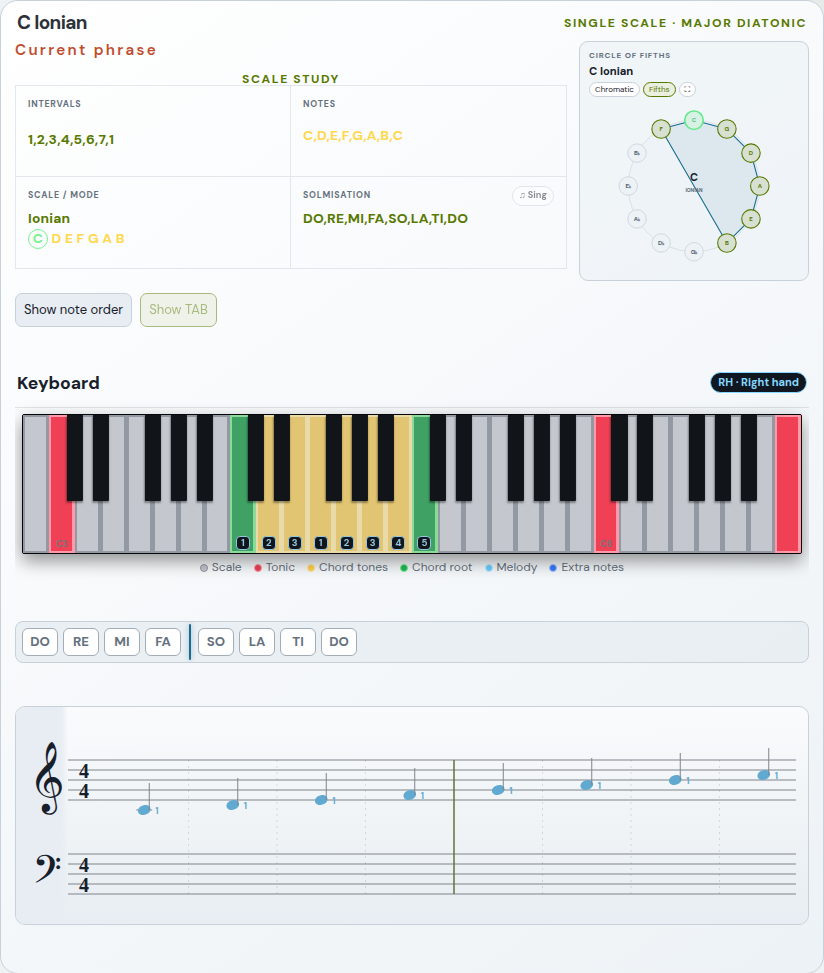The width and height of the screenshot is (824, 973).
Task: Play the SO solfège button
Action: pos(216,642)
